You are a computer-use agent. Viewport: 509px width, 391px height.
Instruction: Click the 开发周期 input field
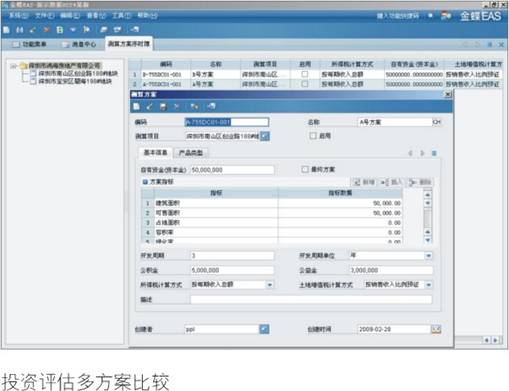(x=232, y=256)
